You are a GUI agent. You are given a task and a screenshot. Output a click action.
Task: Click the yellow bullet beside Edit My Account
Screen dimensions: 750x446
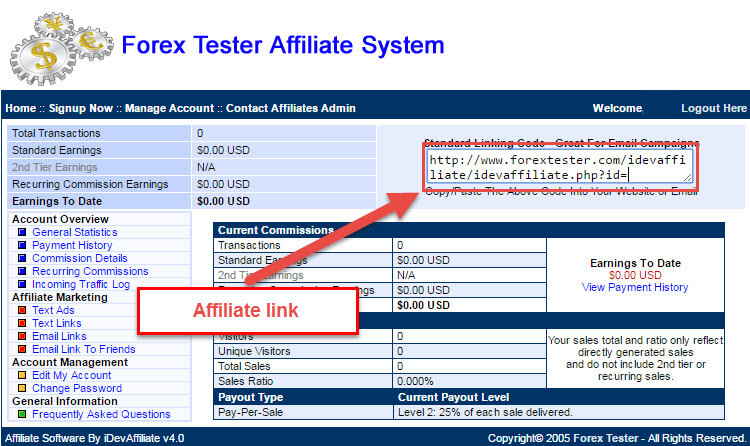[x=22, y=375]
